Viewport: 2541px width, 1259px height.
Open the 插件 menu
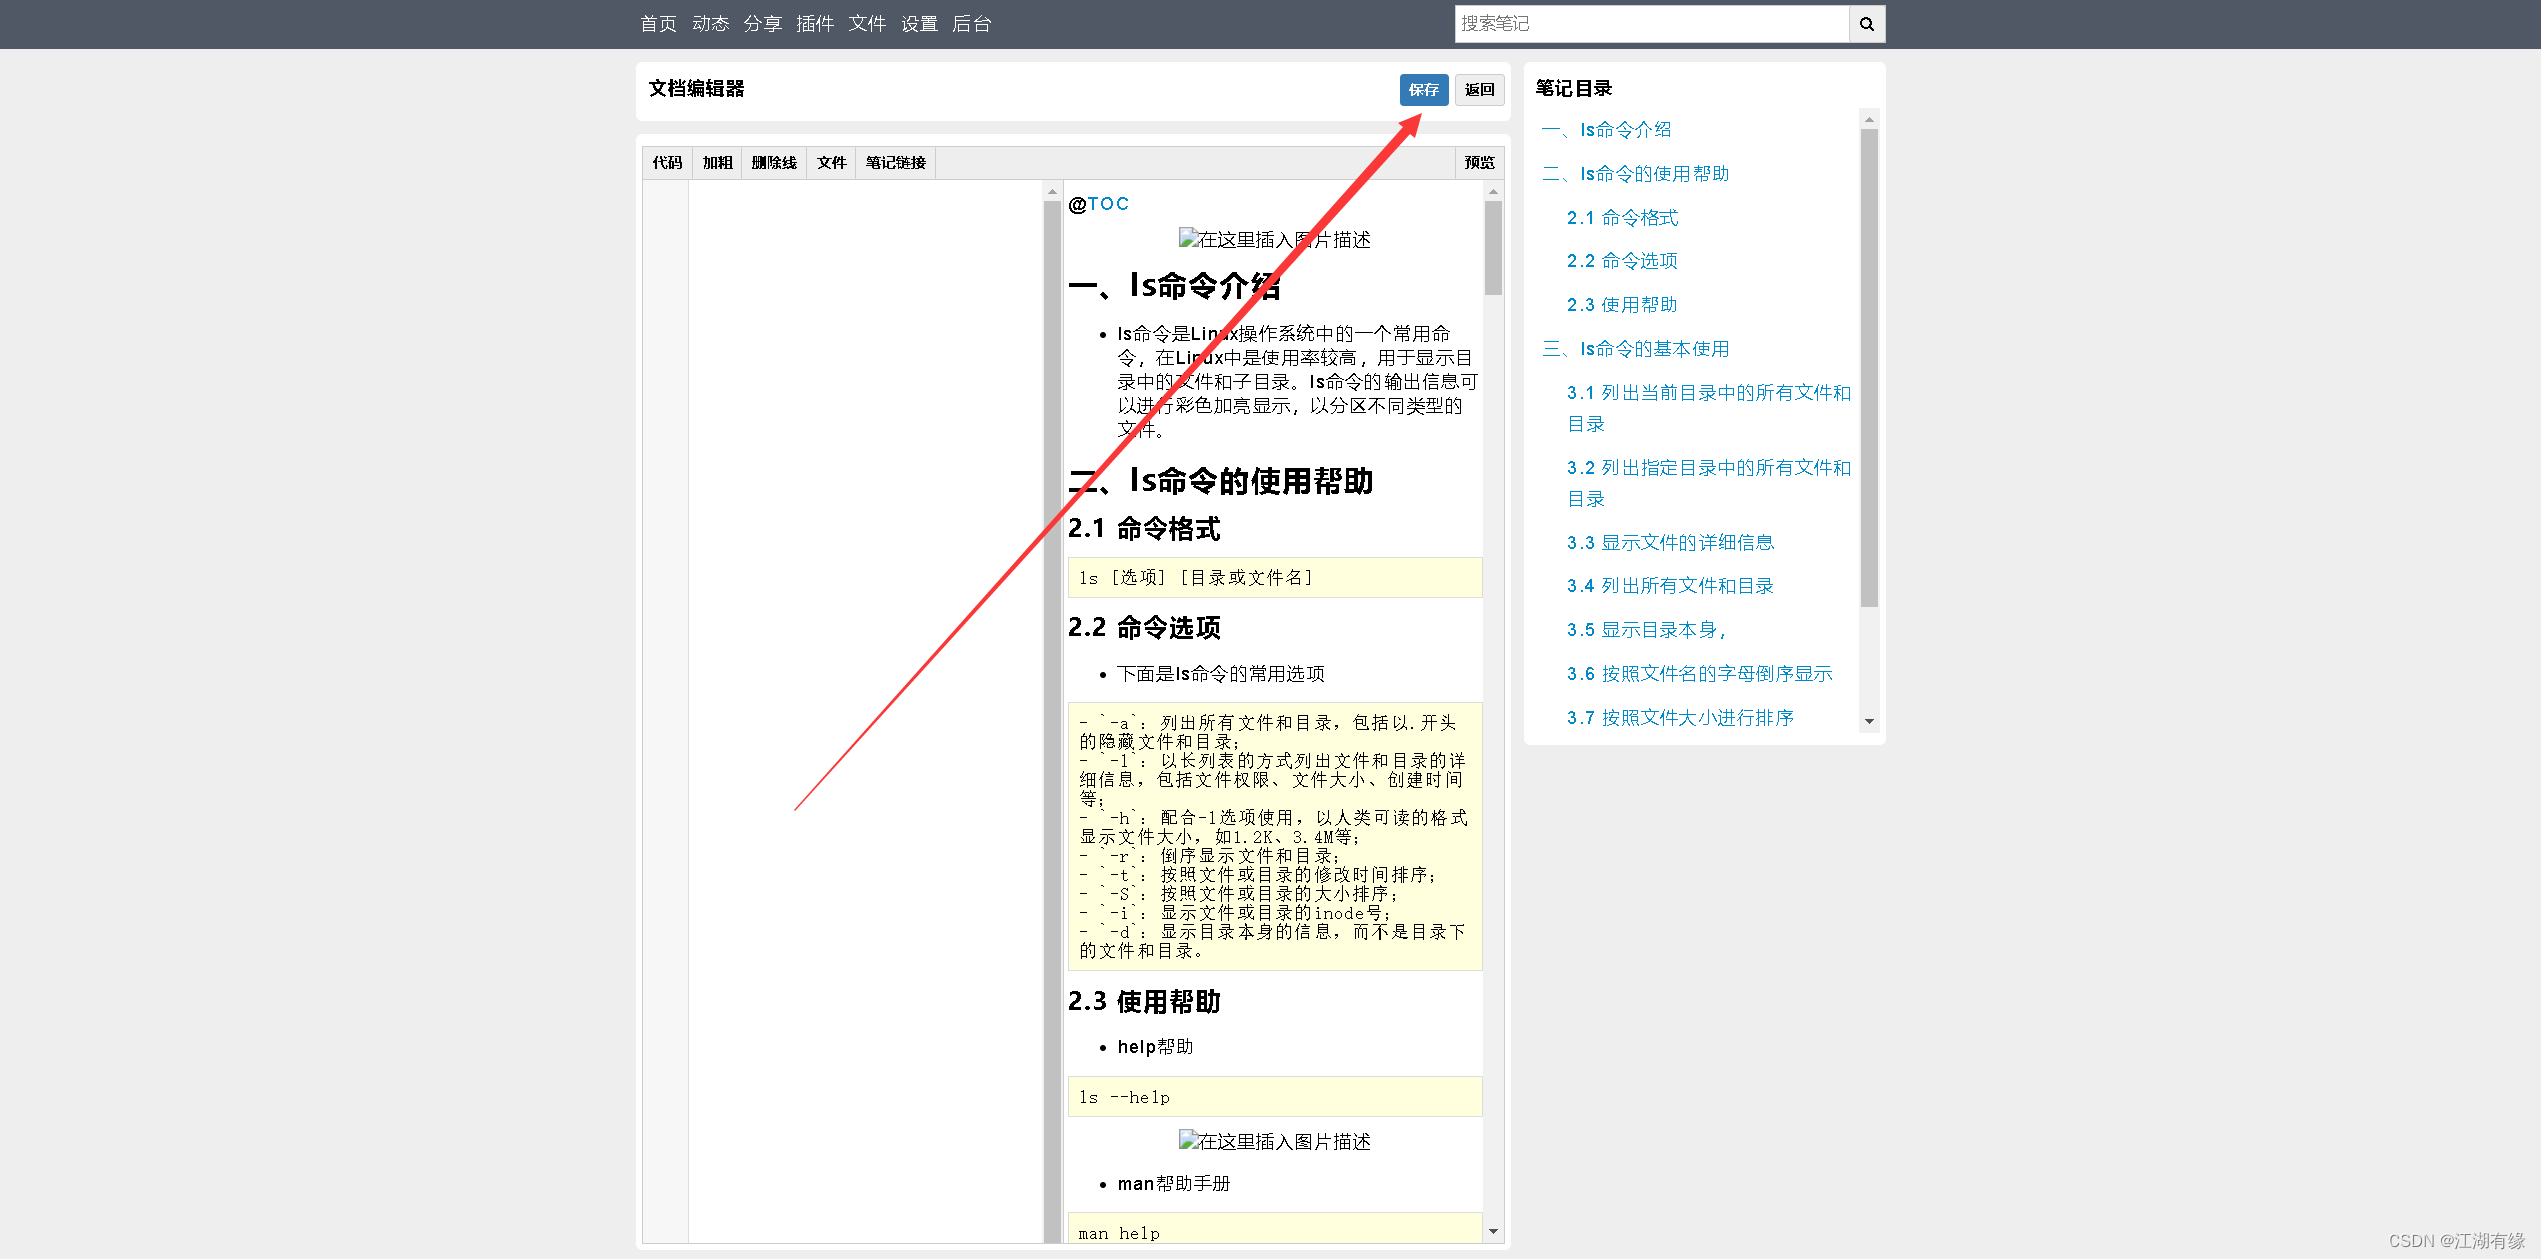click(814, 23)
